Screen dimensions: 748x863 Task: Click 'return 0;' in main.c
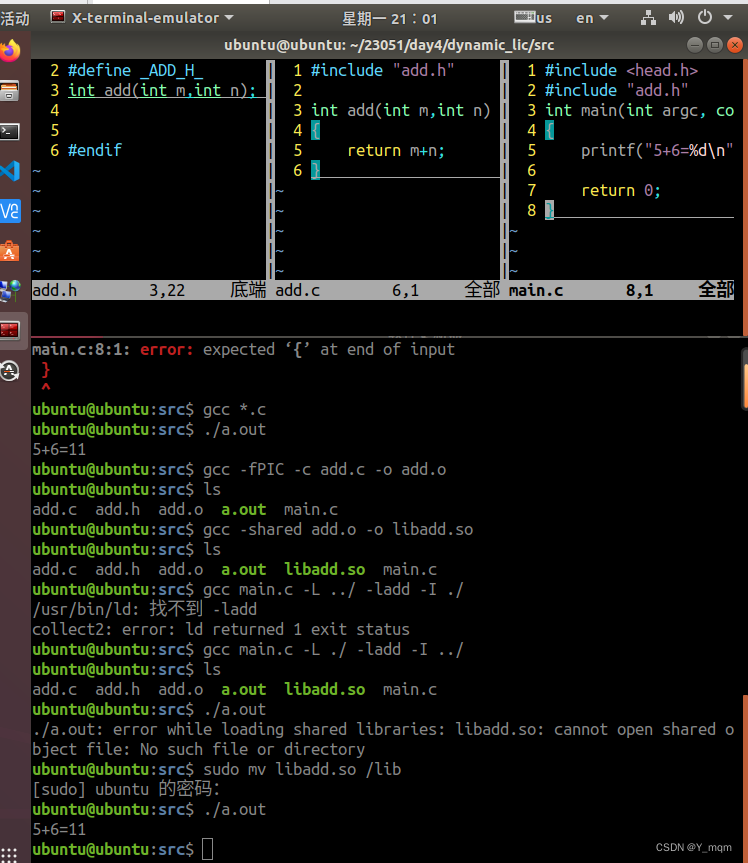click(621, 190)
